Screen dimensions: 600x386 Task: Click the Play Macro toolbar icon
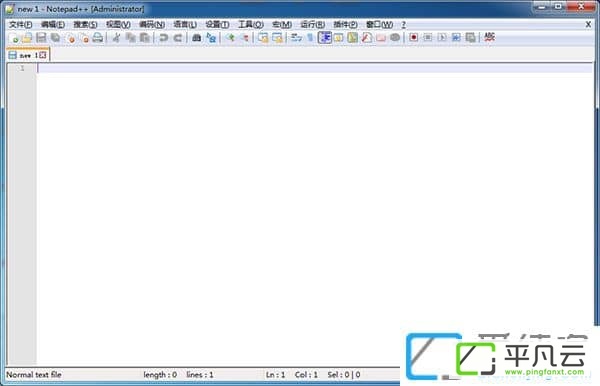[x=442, y=37]
